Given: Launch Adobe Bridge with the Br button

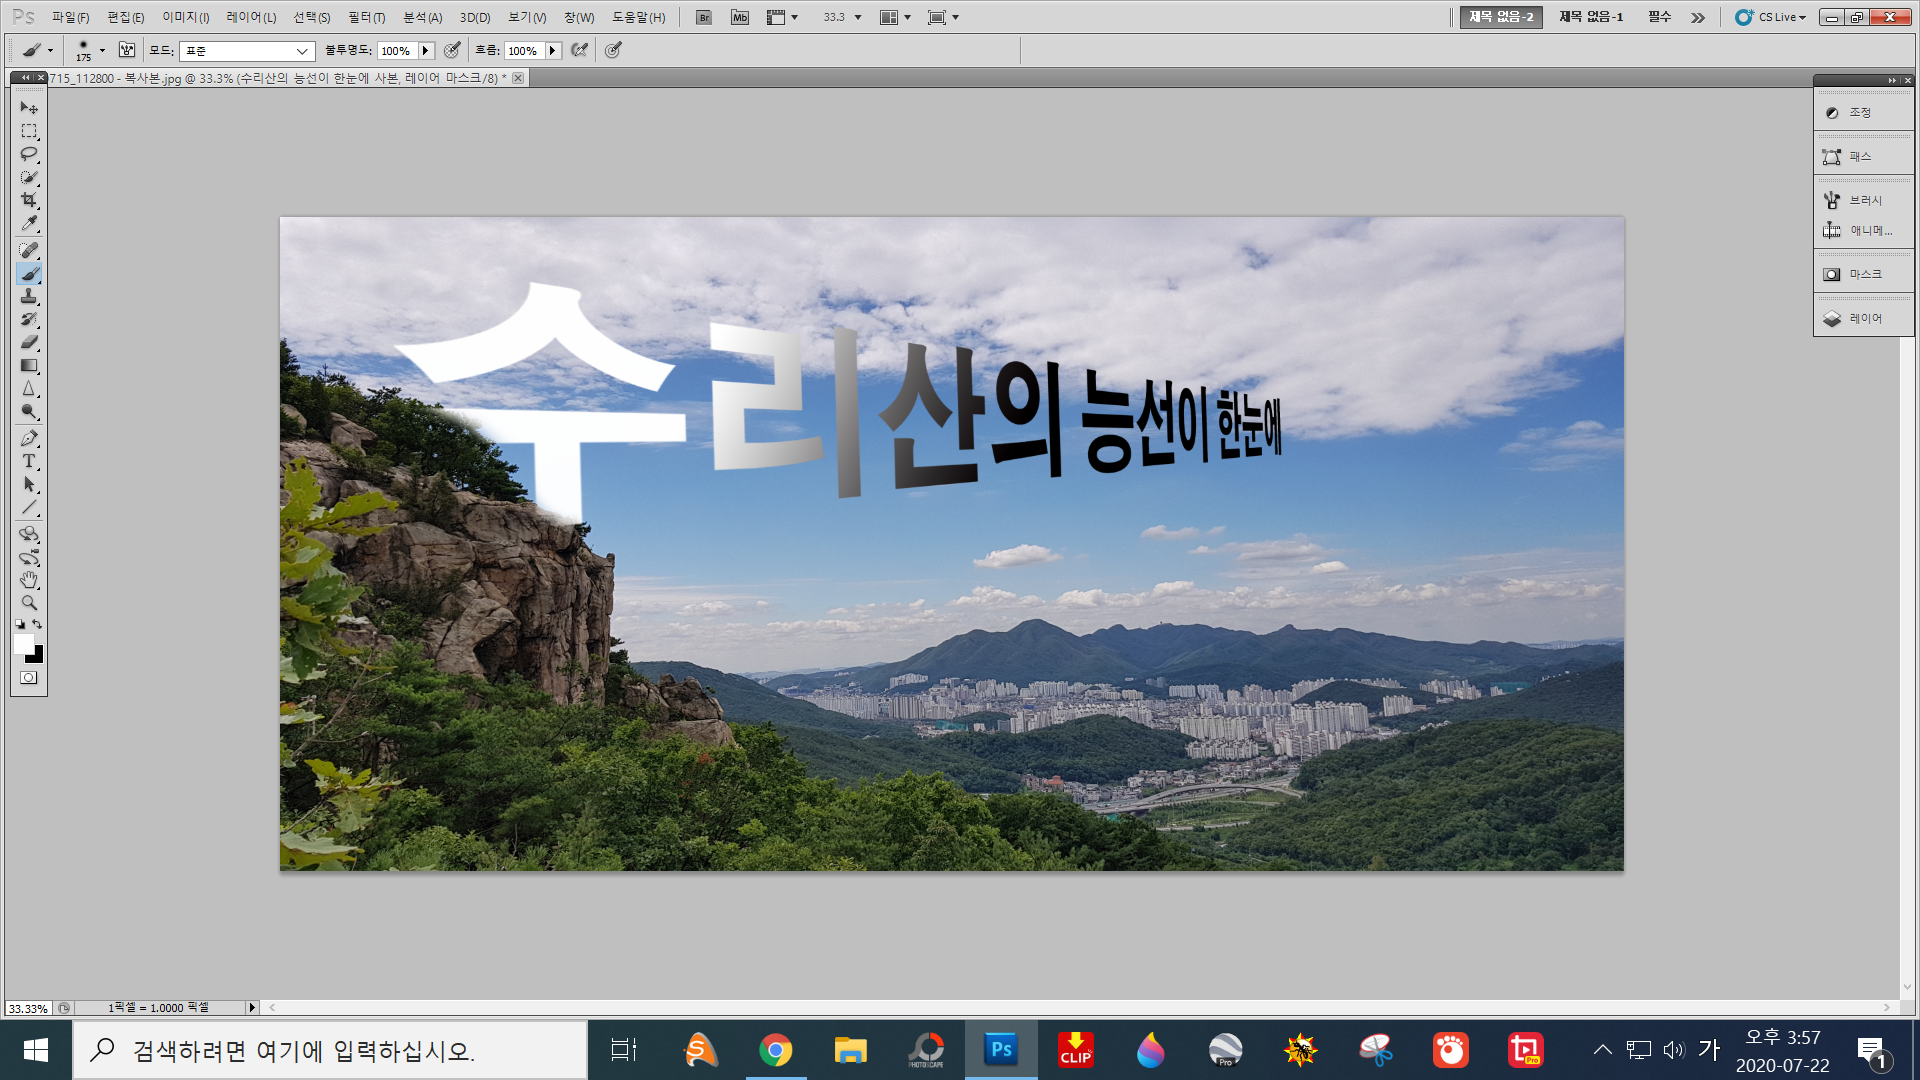Looking at the screenshot, I should [703, 17].
